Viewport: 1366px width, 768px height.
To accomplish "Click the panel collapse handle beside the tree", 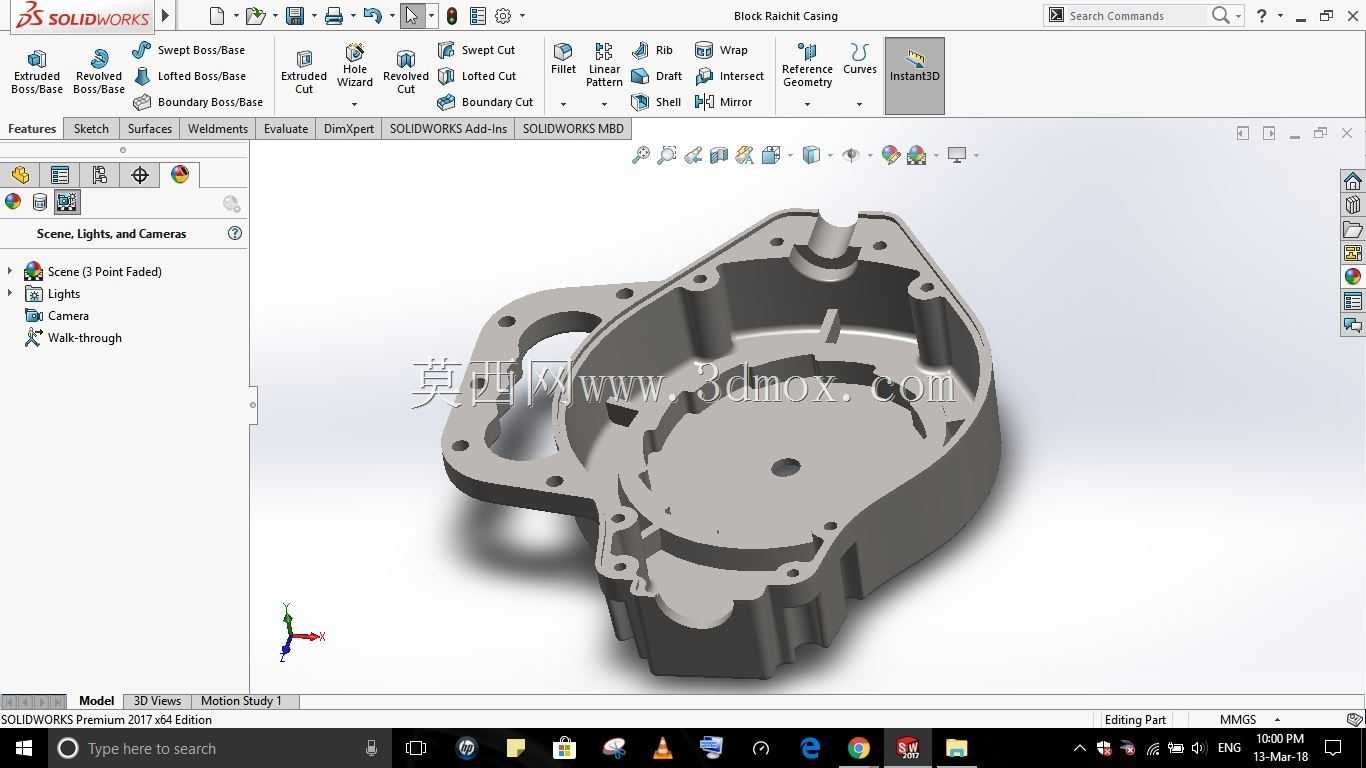I will coord(253,405).
